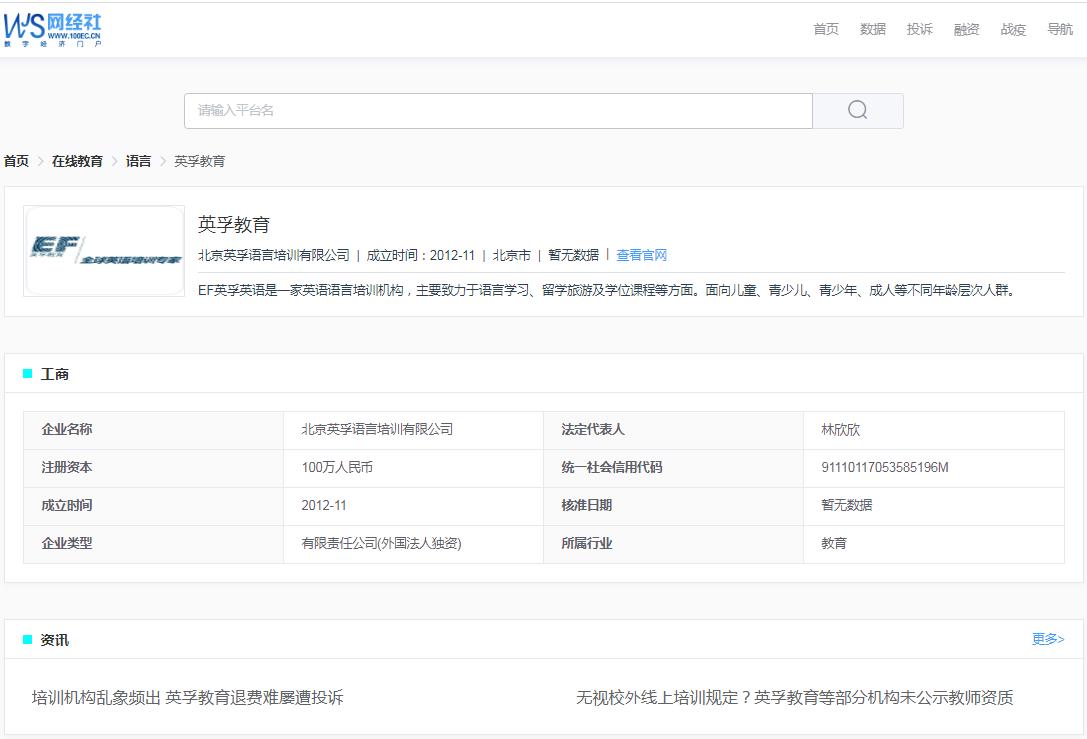Image resolution: width=1087 pixels, height=739 pixels.
Task: Click the blue square icon beside 资讯
Action: click(x=27, y=638)
